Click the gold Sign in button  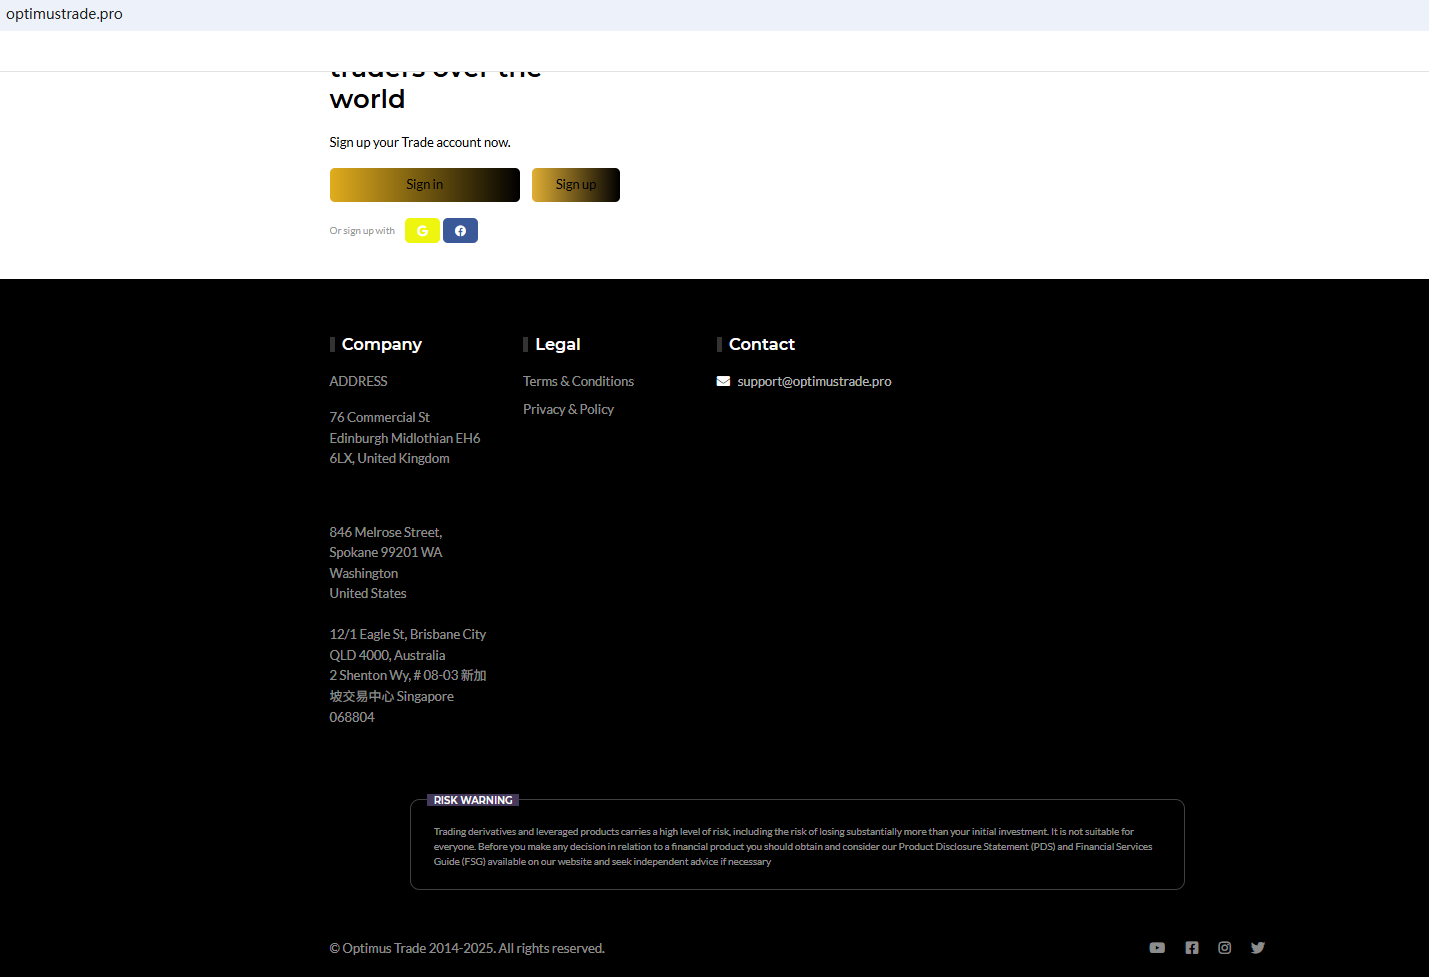[x=425, y=185]
